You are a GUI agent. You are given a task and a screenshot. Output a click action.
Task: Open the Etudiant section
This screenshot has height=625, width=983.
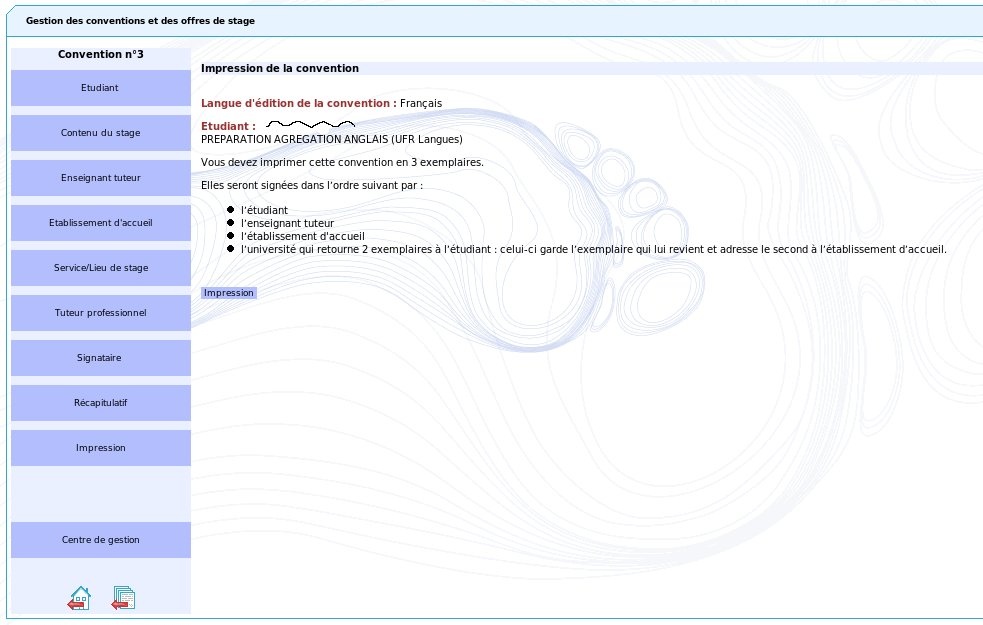pos(100,88)
